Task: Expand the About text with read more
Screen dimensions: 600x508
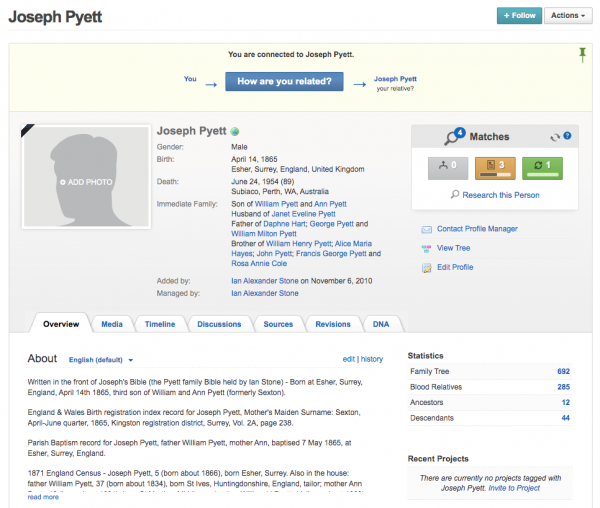Action: 43,497
